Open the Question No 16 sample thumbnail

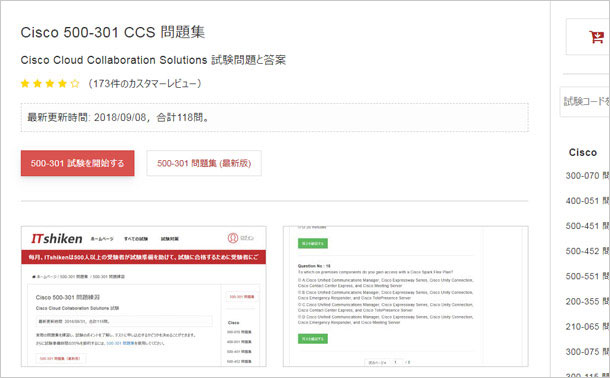[405, 296]
